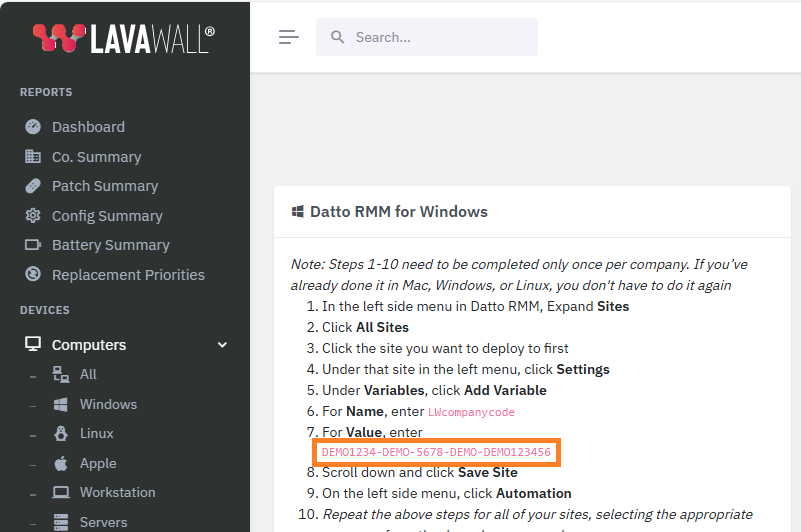Click the All devices network icon
The width and height of the screenshot is (801, 532).
[x=61, y=375]
